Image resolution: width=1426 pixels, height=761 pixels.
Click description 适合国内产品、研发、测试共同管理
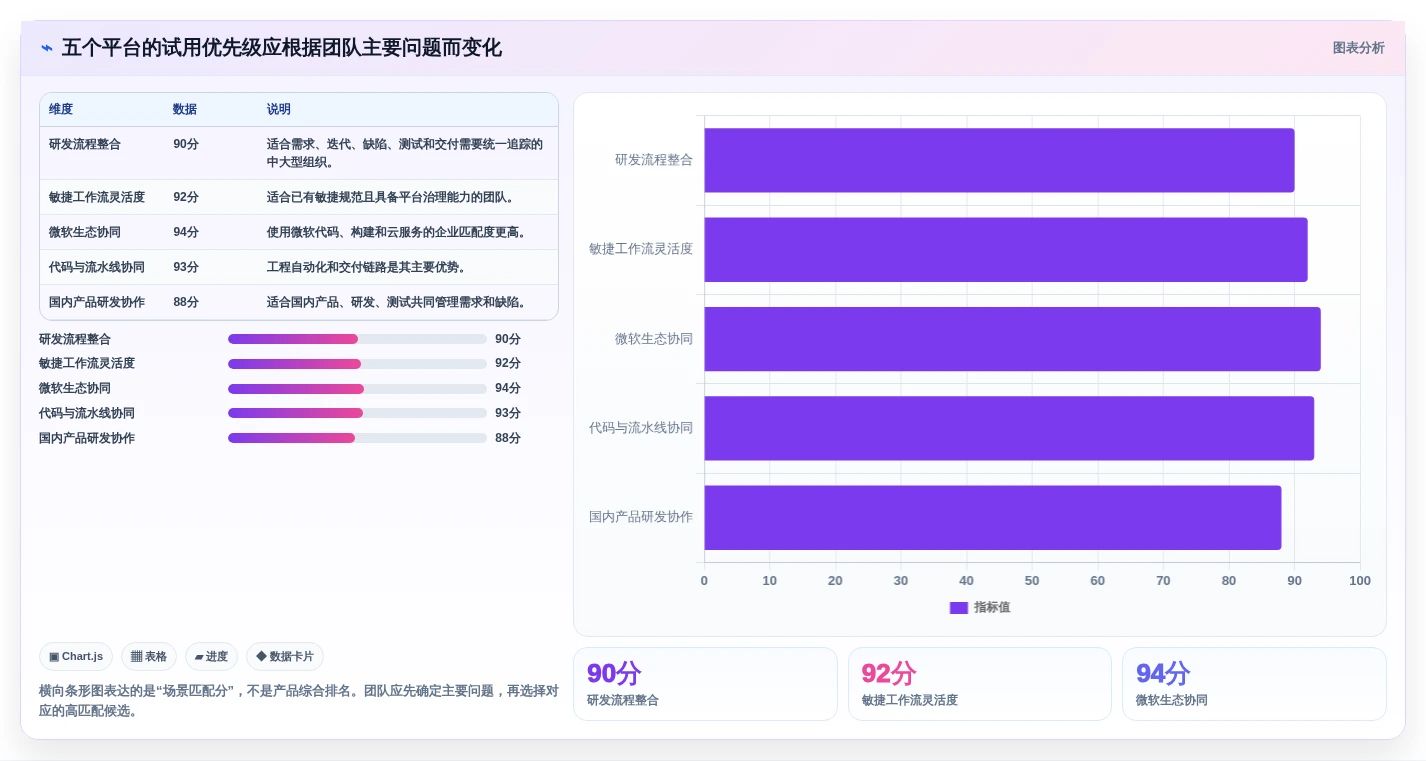click(x=397, y=302)
